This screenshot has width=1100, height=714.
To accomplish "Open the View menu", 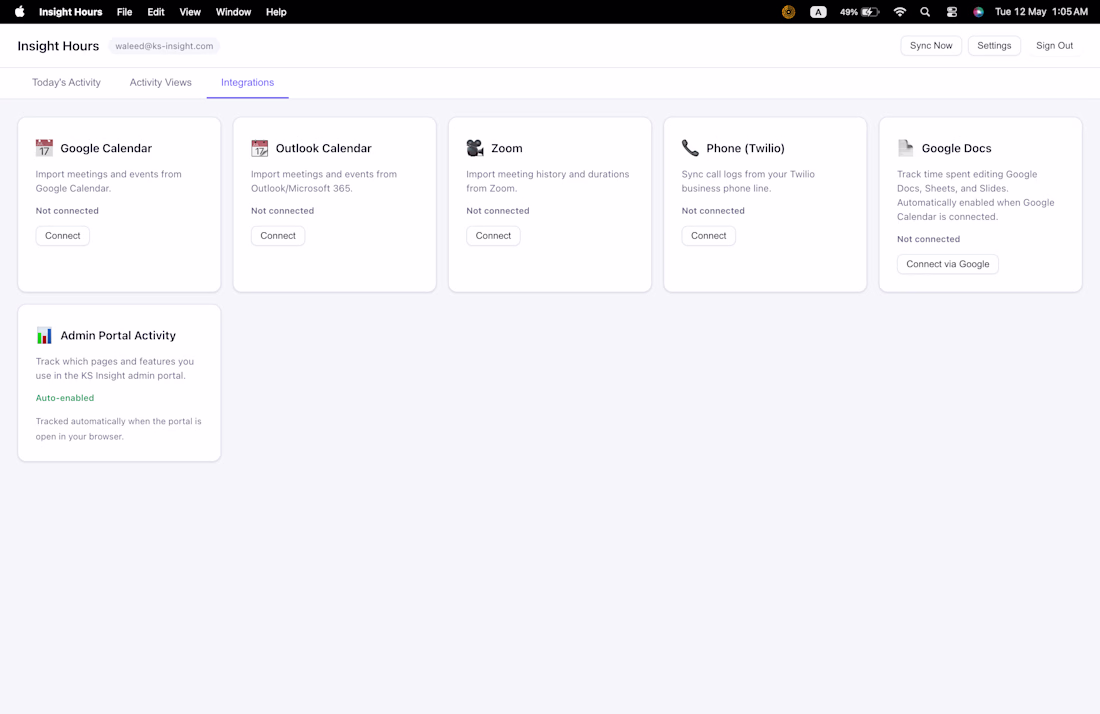I will point(190,12).
